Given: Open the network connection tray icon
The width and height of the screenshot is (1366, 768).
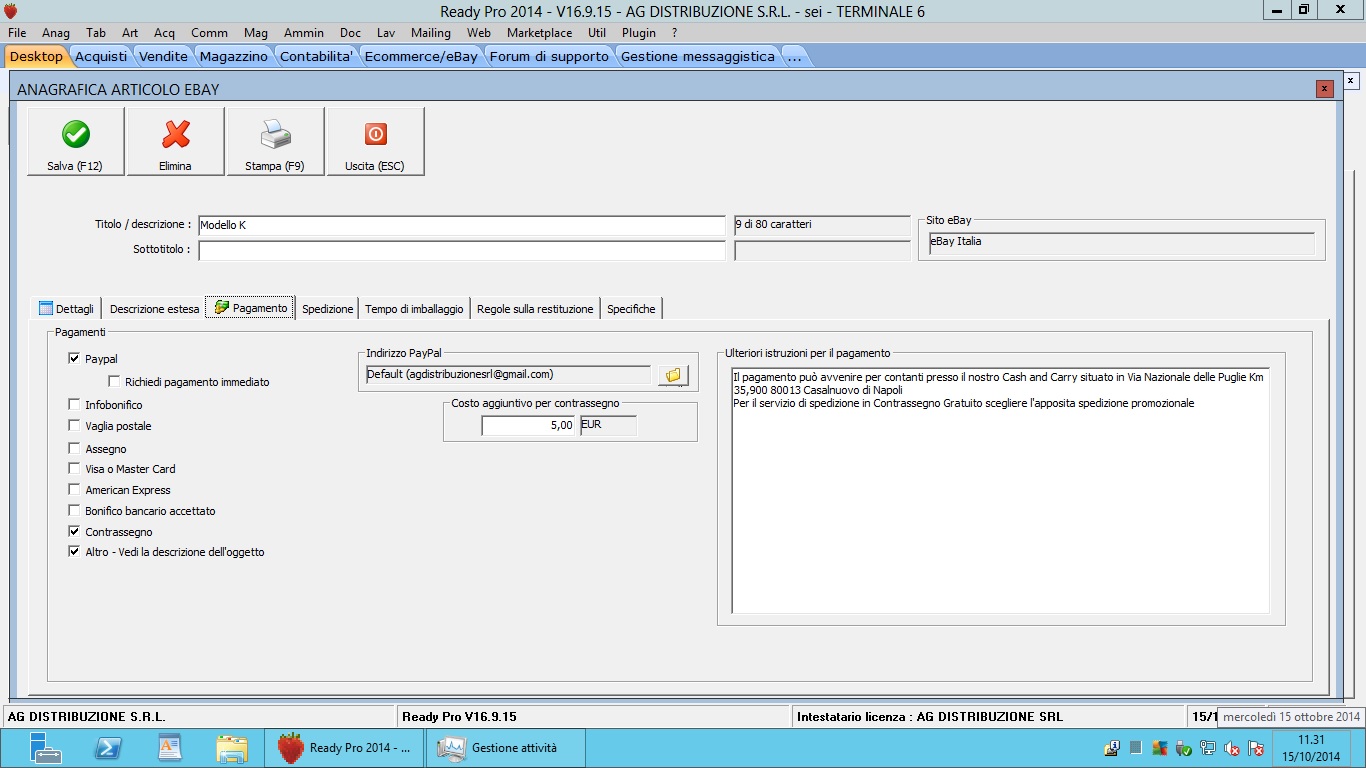Looking at the screenshot, I should (x=1208, y=748).
